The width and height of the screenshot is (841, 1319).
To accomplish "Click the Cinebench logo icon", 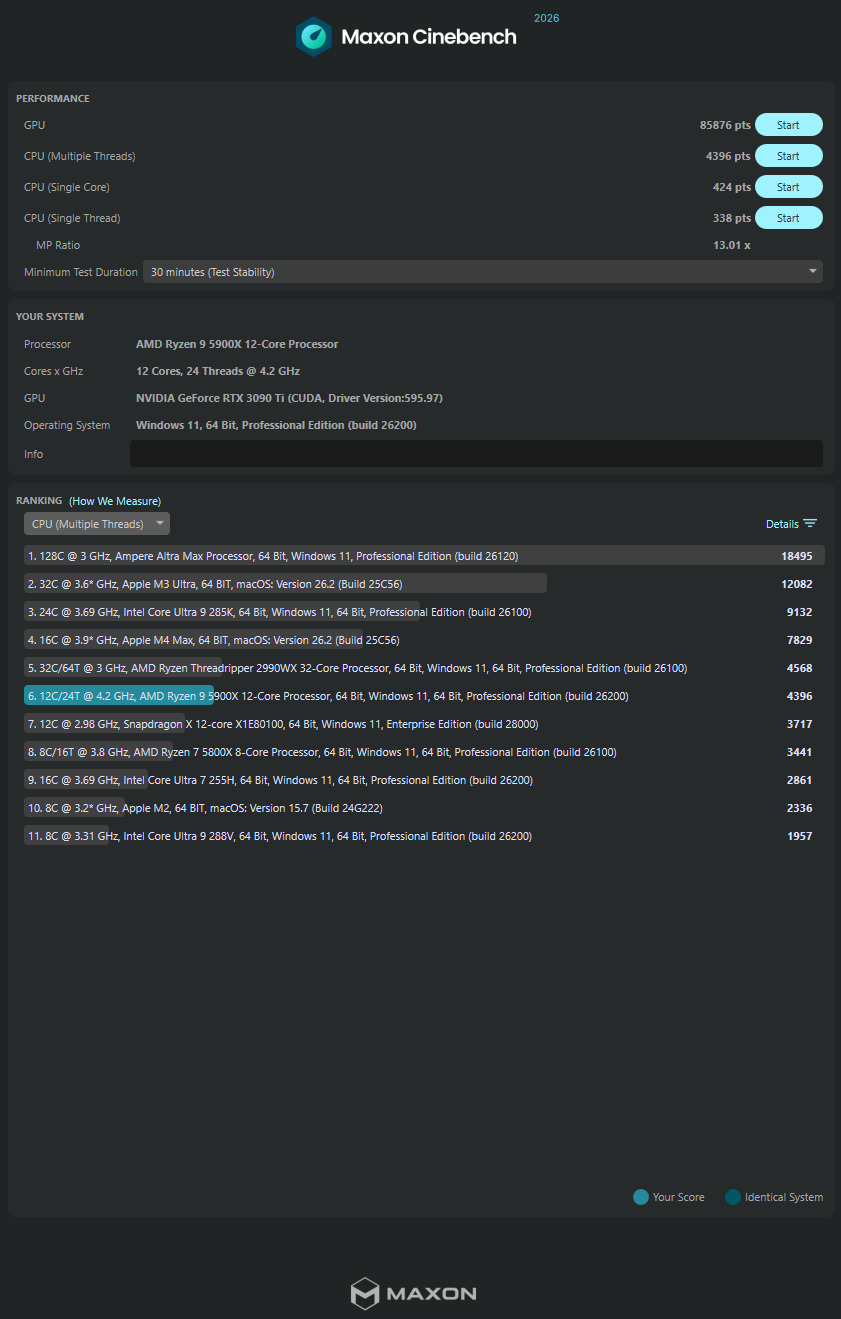I will [x=314, y=37].
